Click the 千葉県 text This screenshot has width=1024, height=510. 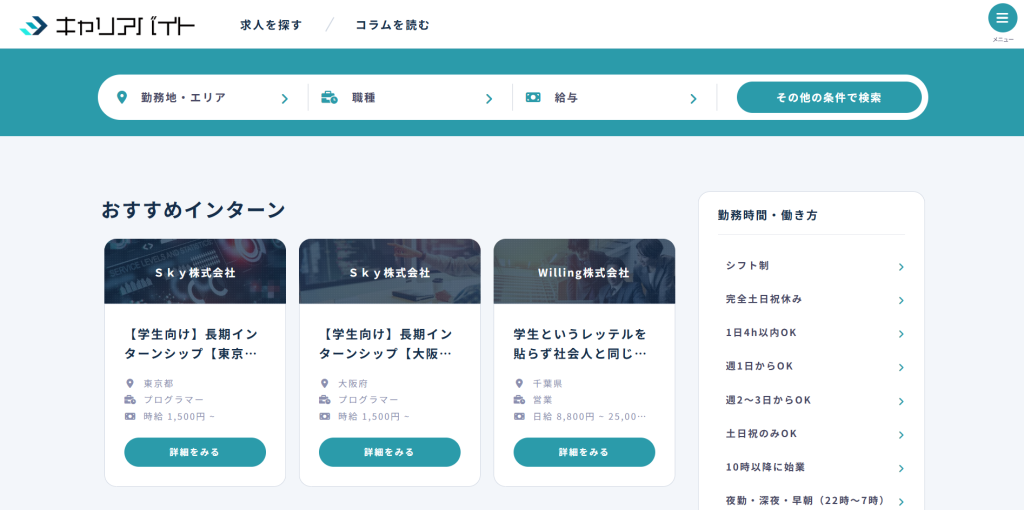pos(548,383)
